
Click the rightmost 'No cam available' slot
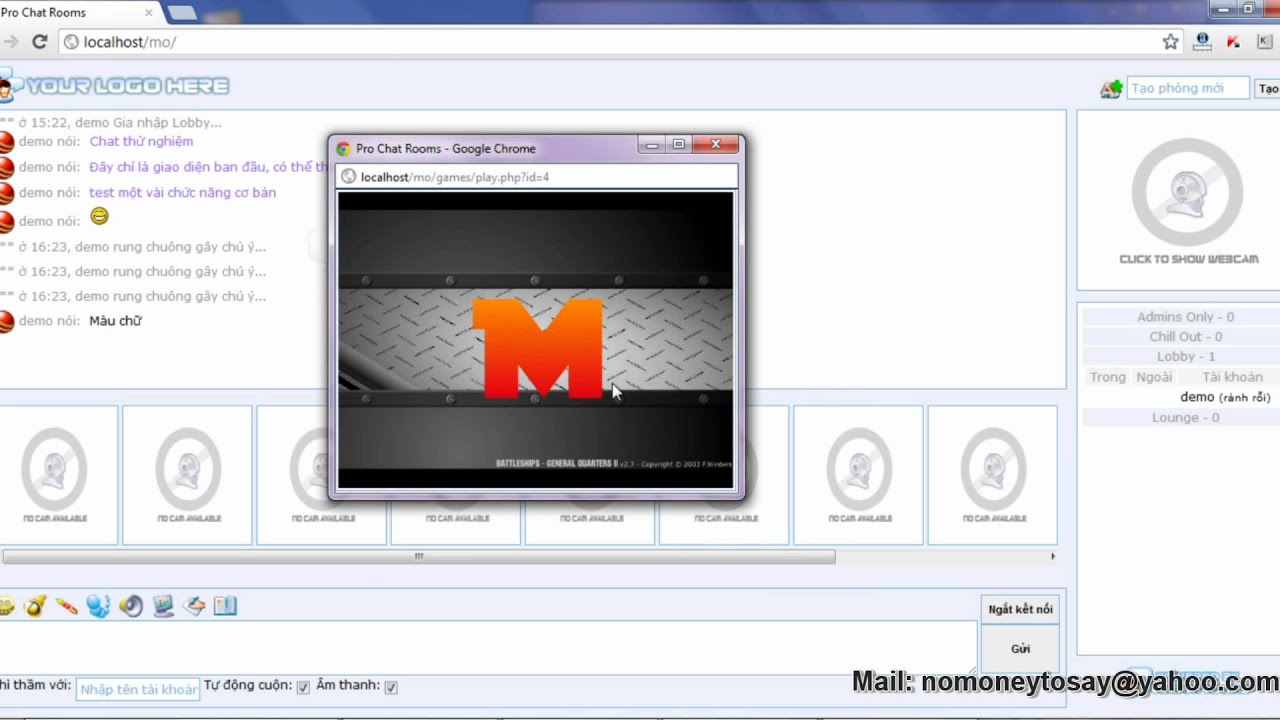point(993,475)
